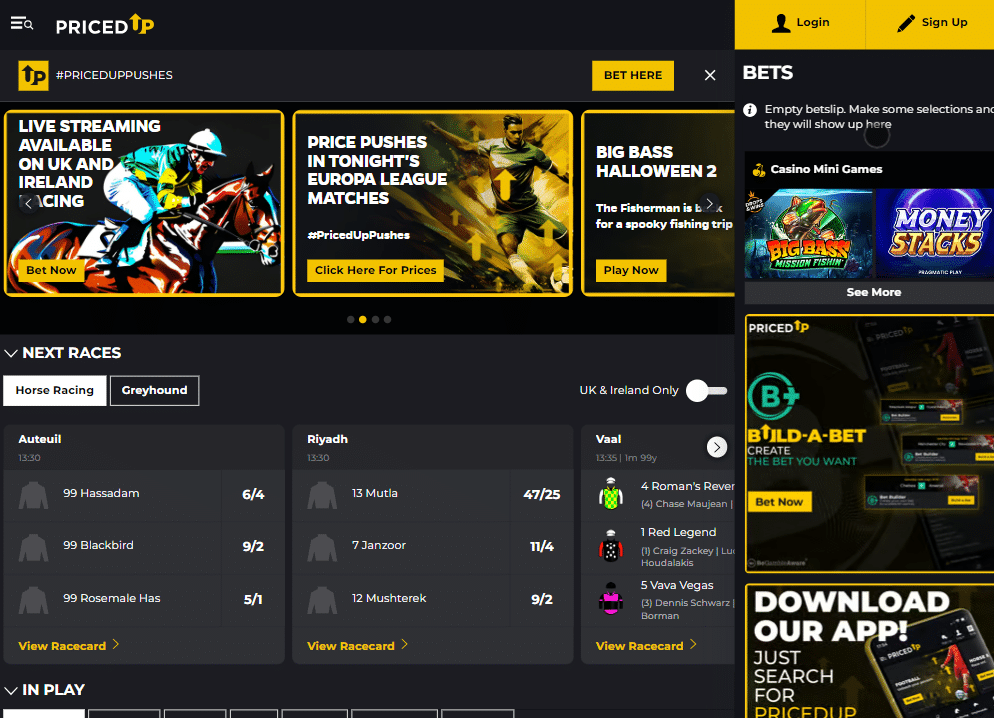This screenshot has height=718, width=994.
Task: Collapse the Next Races section
Action: coord(11,353)
